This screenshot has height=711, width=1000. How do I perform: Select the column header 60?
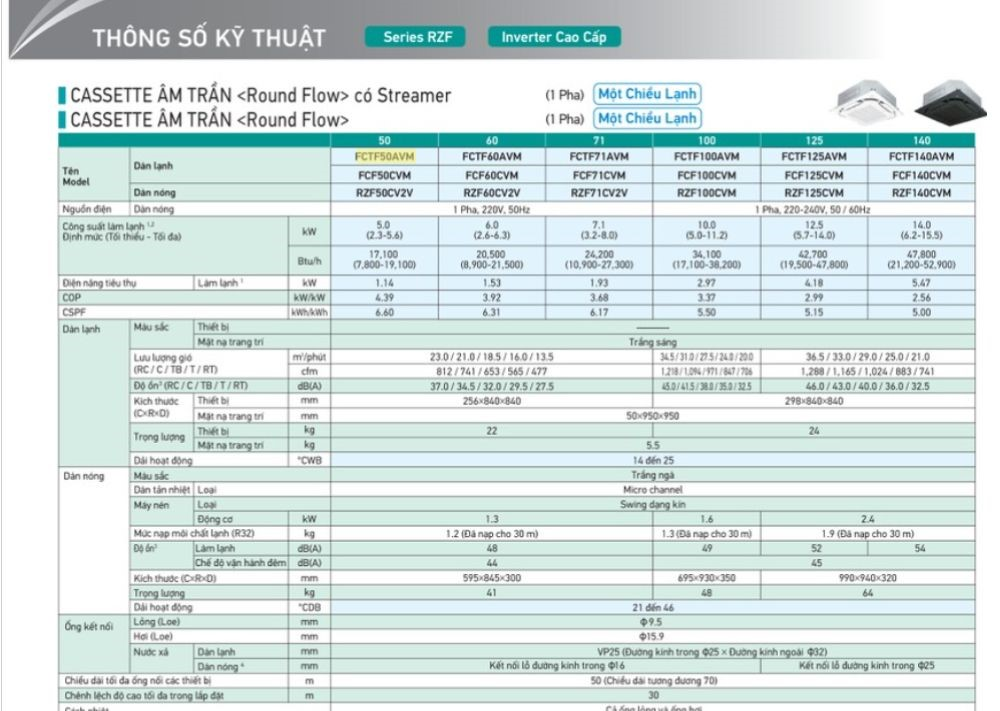(490, 141)
